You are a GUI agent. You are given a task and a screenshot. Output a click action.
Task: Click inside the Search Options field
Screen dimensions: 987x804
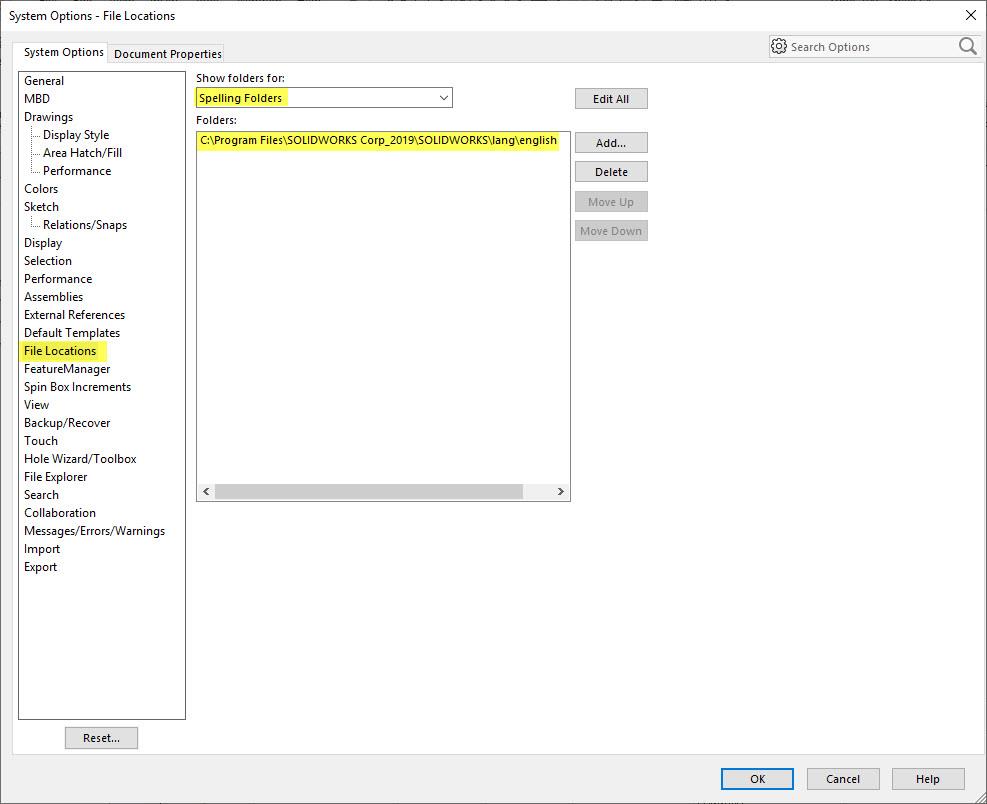click(870, 46)
